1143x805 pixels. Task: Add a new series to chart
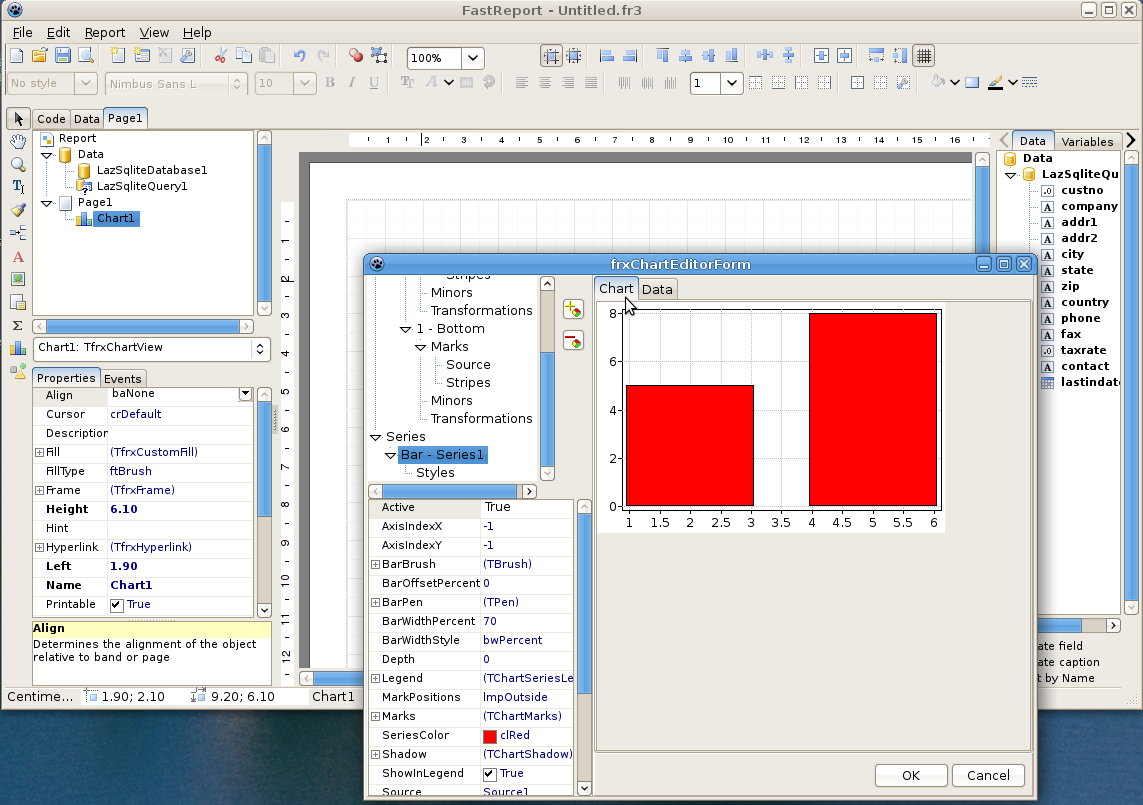573,310
